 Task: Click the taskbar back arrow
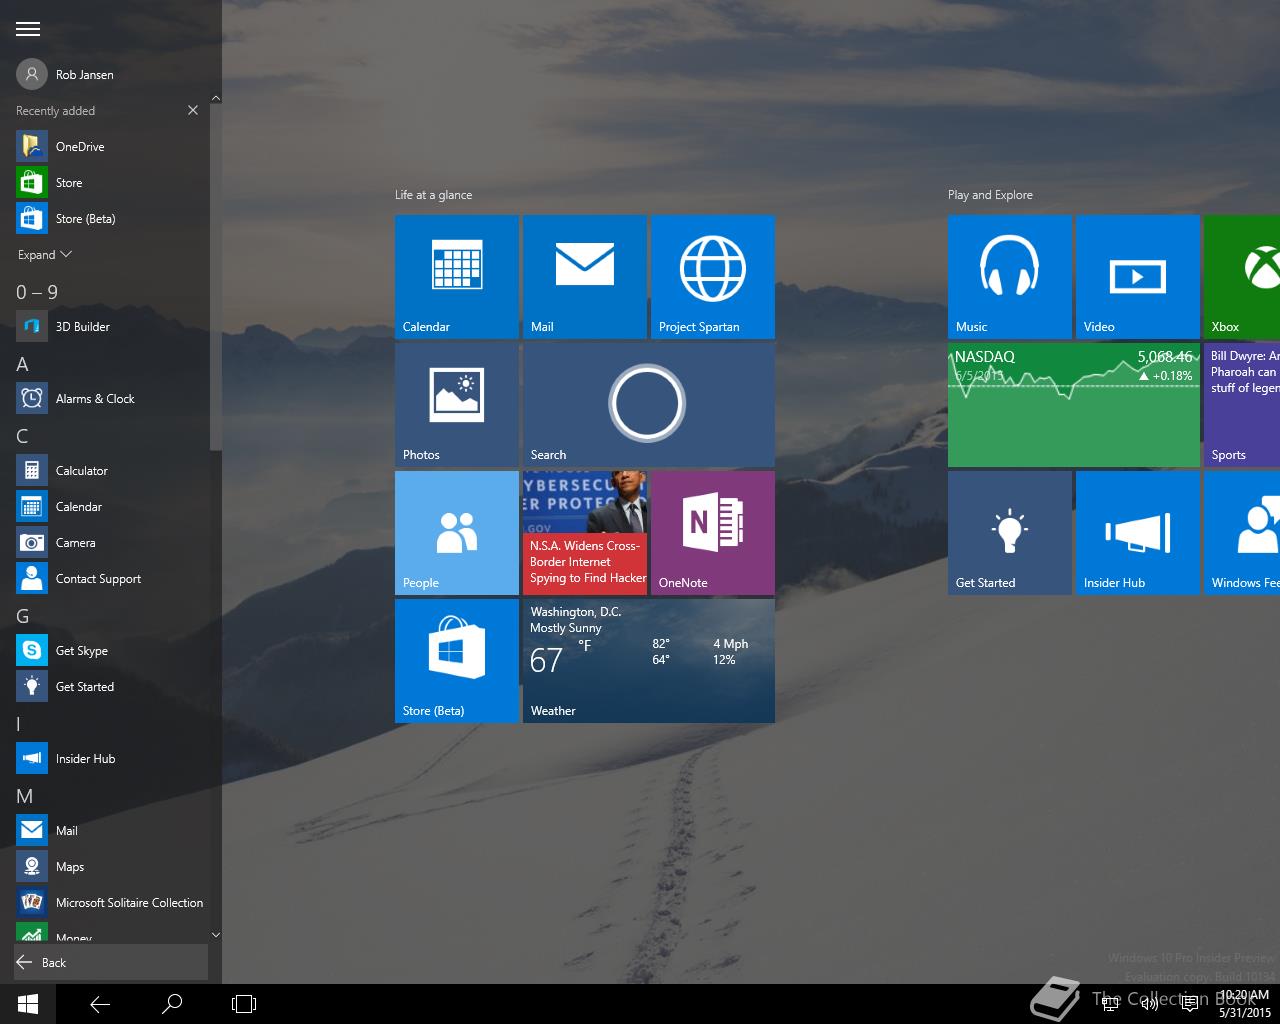pyautogui.click(x=100, y=1004)
